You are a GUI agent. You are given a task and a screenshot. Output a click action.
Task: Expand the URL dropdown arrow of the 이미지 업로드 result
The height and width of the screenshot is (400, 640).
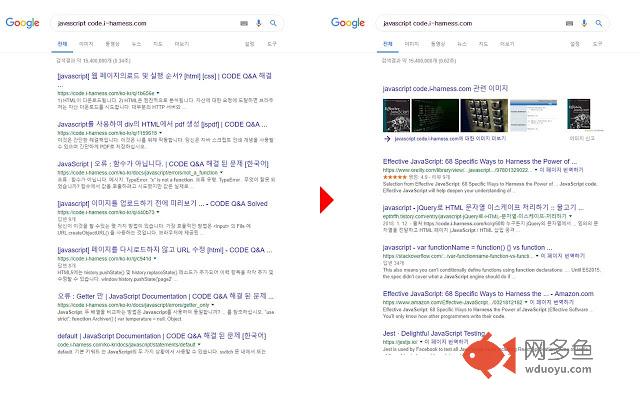(x=158, y=212)
